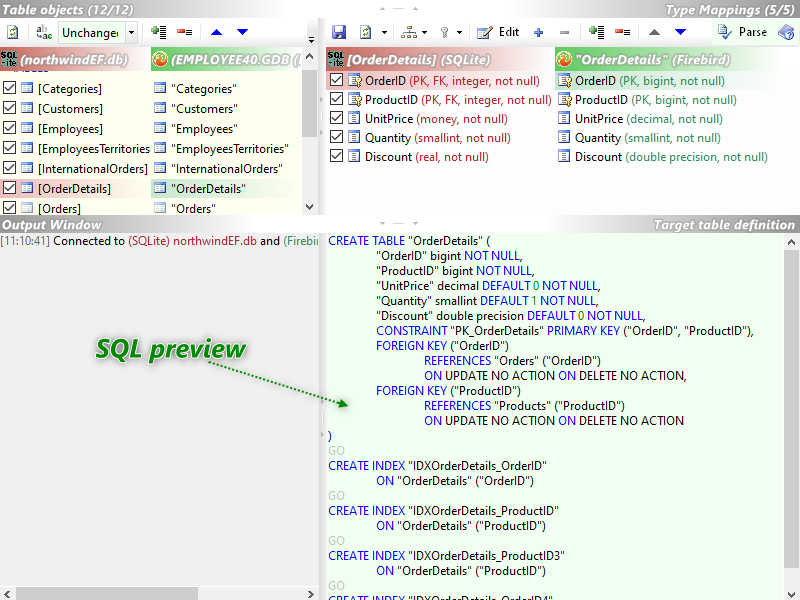Image resolution: width=800 pixels, height=600 pixels.
Task: Uncheck the [Orders] table checkbox
Action: tap(9, 207)
